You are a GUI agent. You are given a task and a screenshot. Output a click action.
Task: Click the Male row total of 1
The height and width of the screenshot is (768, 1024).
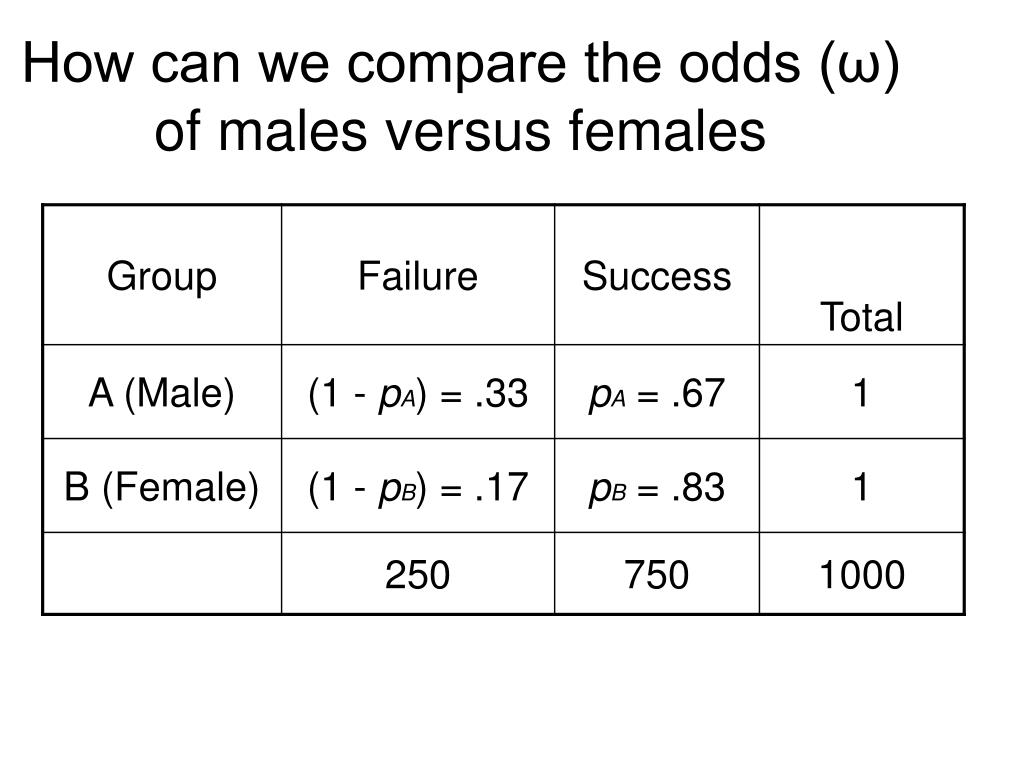tap(862, 392)
